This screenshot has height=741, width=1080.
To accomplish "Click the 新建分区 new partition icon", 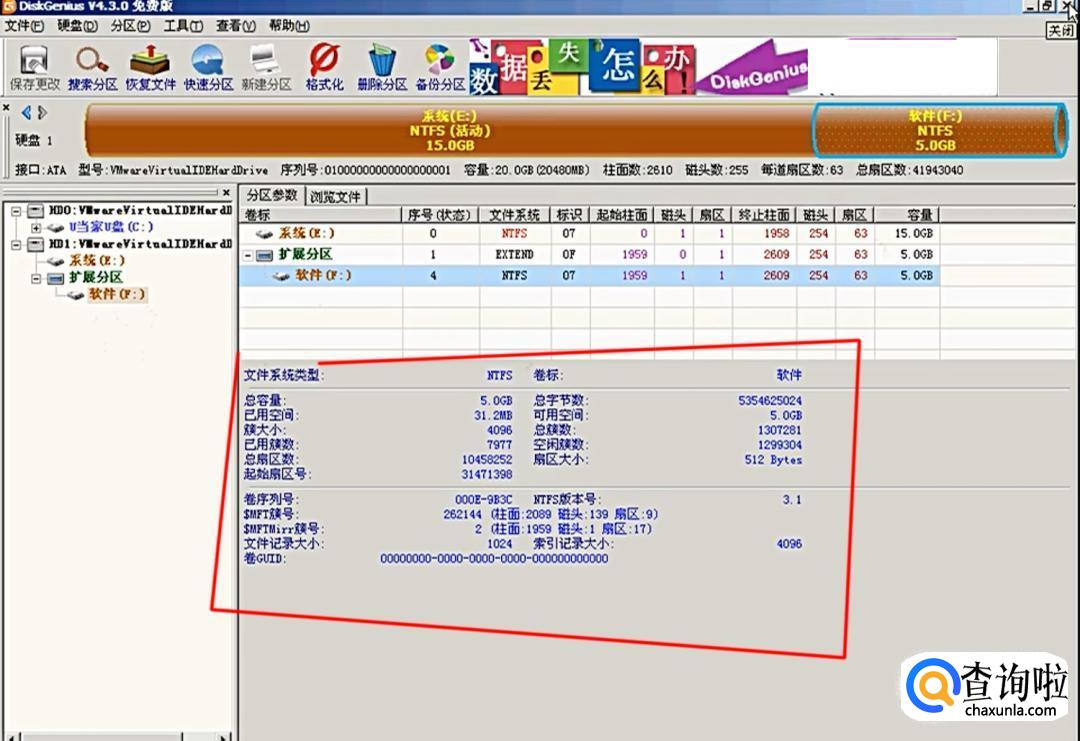I will click(266, 67).
